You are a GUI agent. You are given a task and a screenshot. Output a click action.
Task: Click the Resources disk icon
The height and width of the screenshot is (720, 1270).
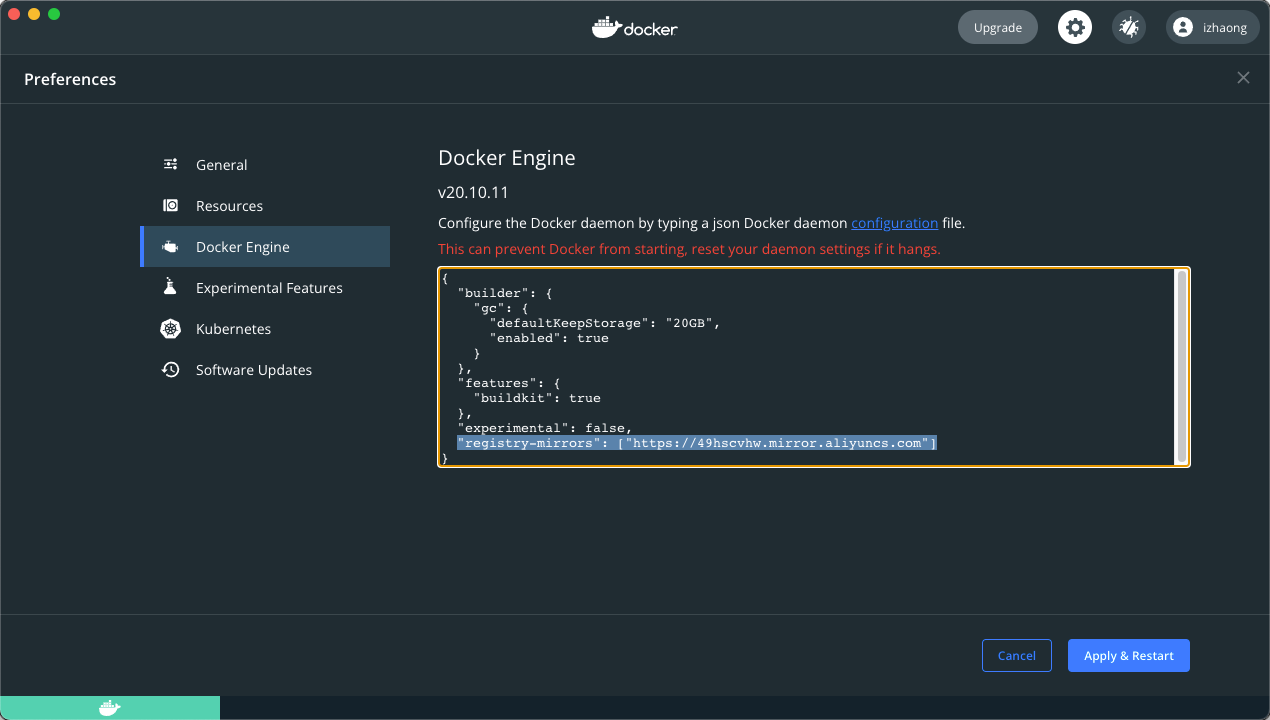[x=171, y=206]
